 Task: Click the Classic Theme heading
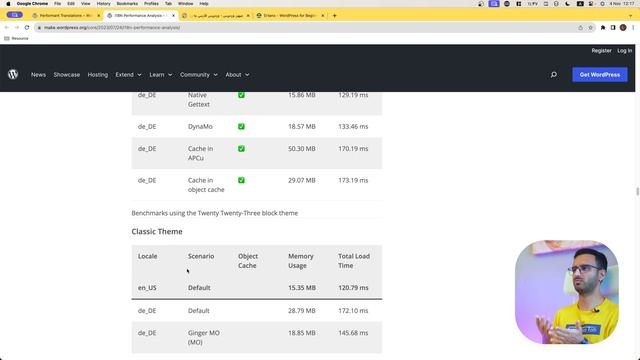[157, 231]
